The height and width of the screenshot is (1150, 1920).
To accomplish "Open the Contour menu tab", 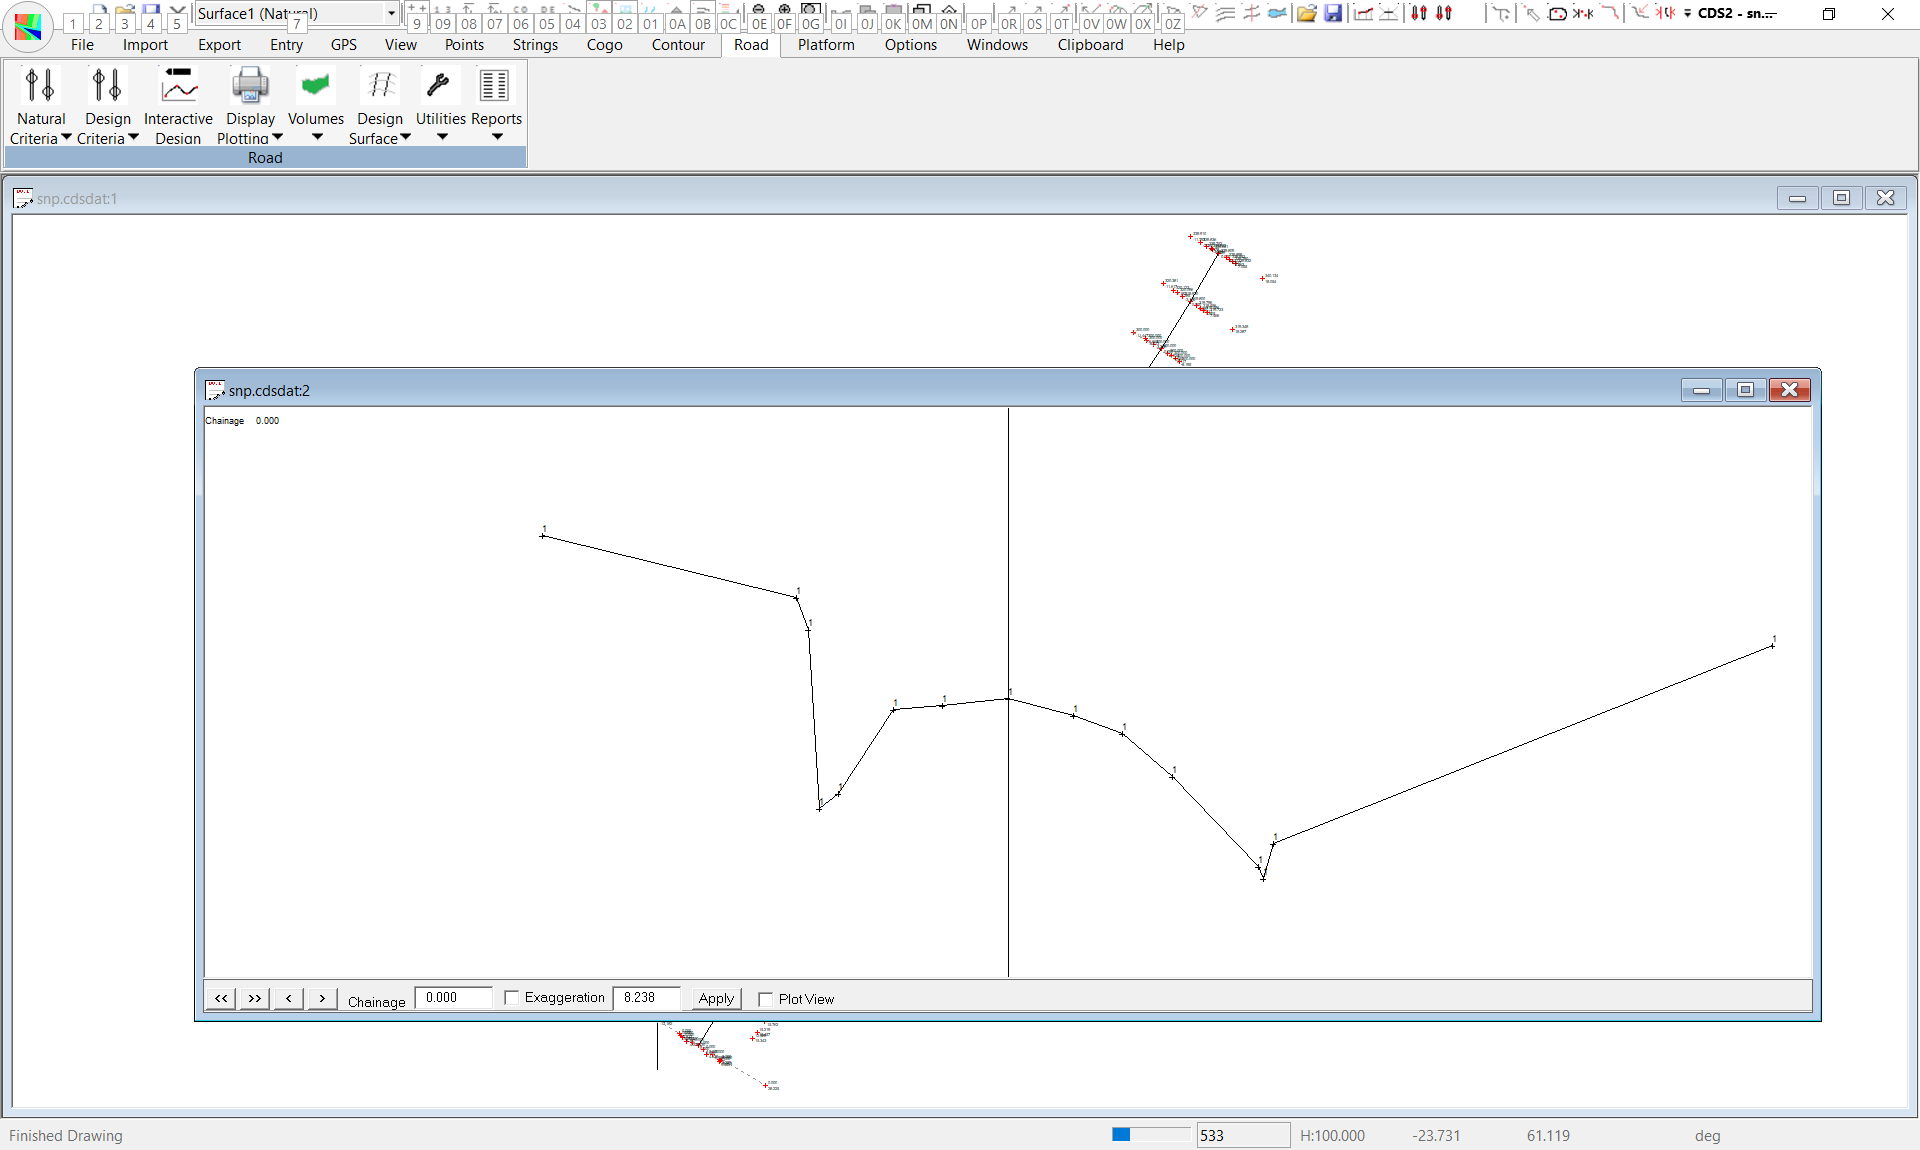I will (x=677, y=45).
